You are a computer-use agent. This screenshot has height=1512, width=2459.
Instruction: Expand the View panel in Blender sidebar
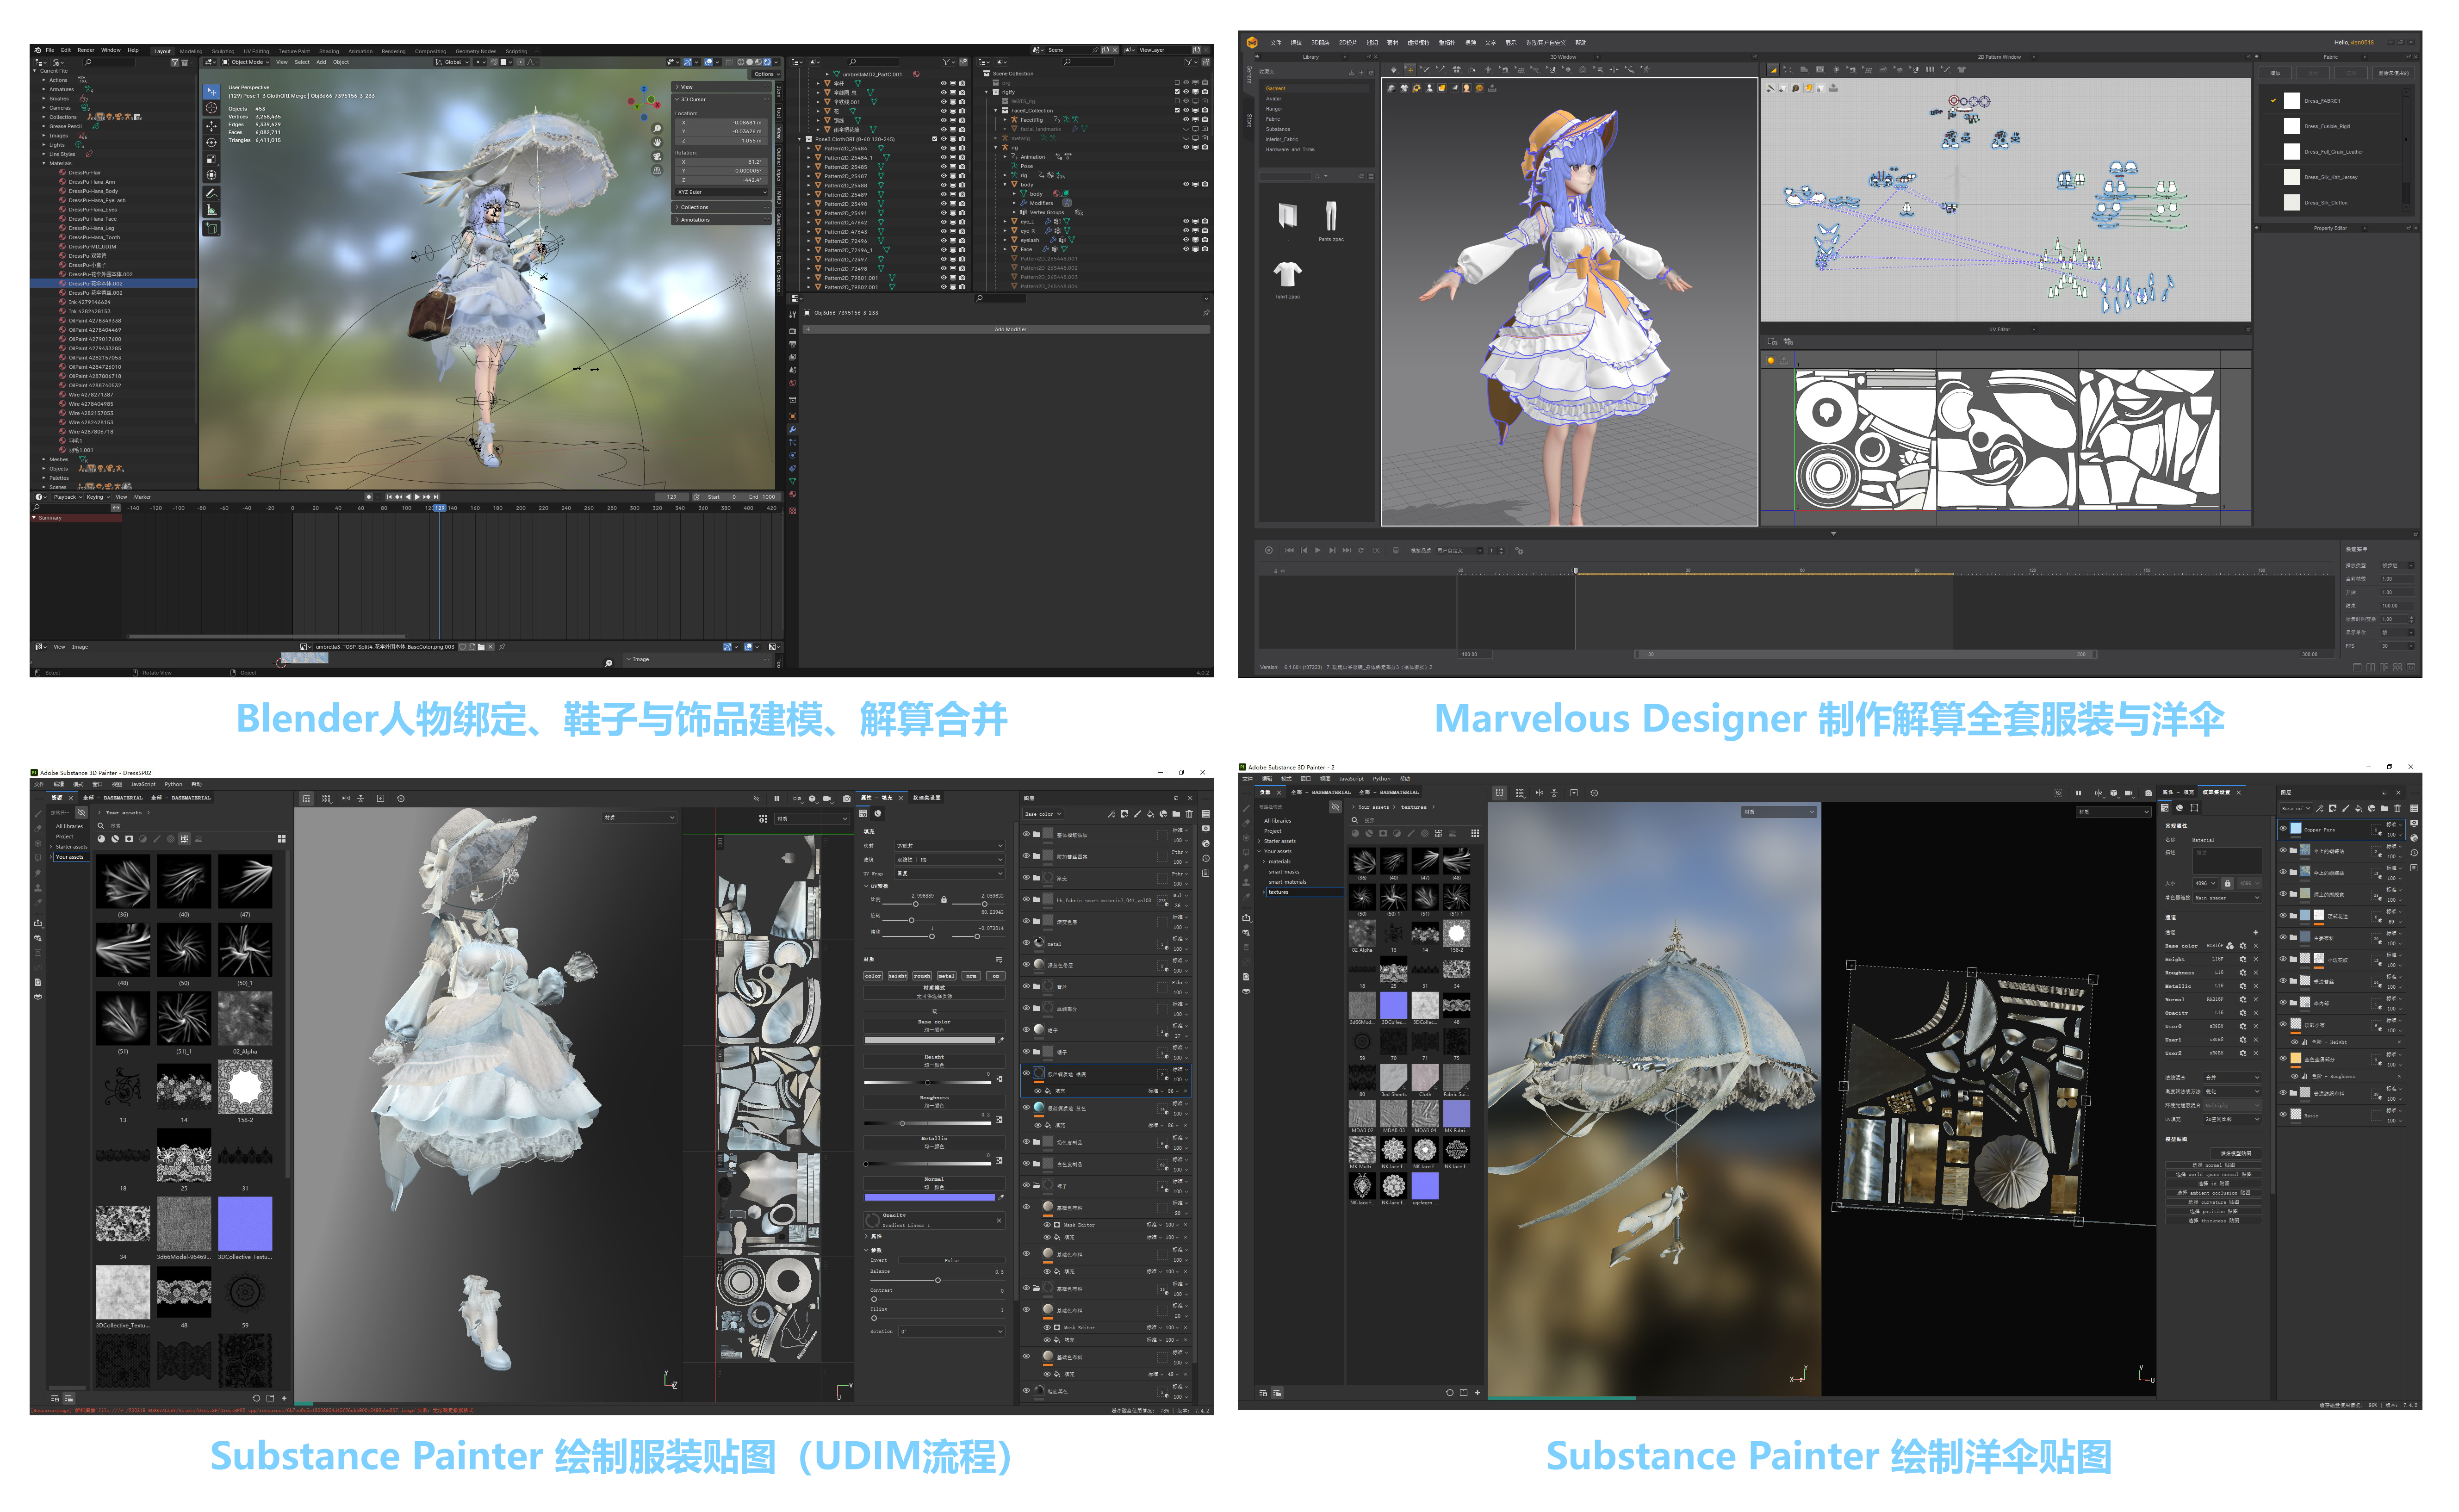pyautogui.click(x=722, y=87)
